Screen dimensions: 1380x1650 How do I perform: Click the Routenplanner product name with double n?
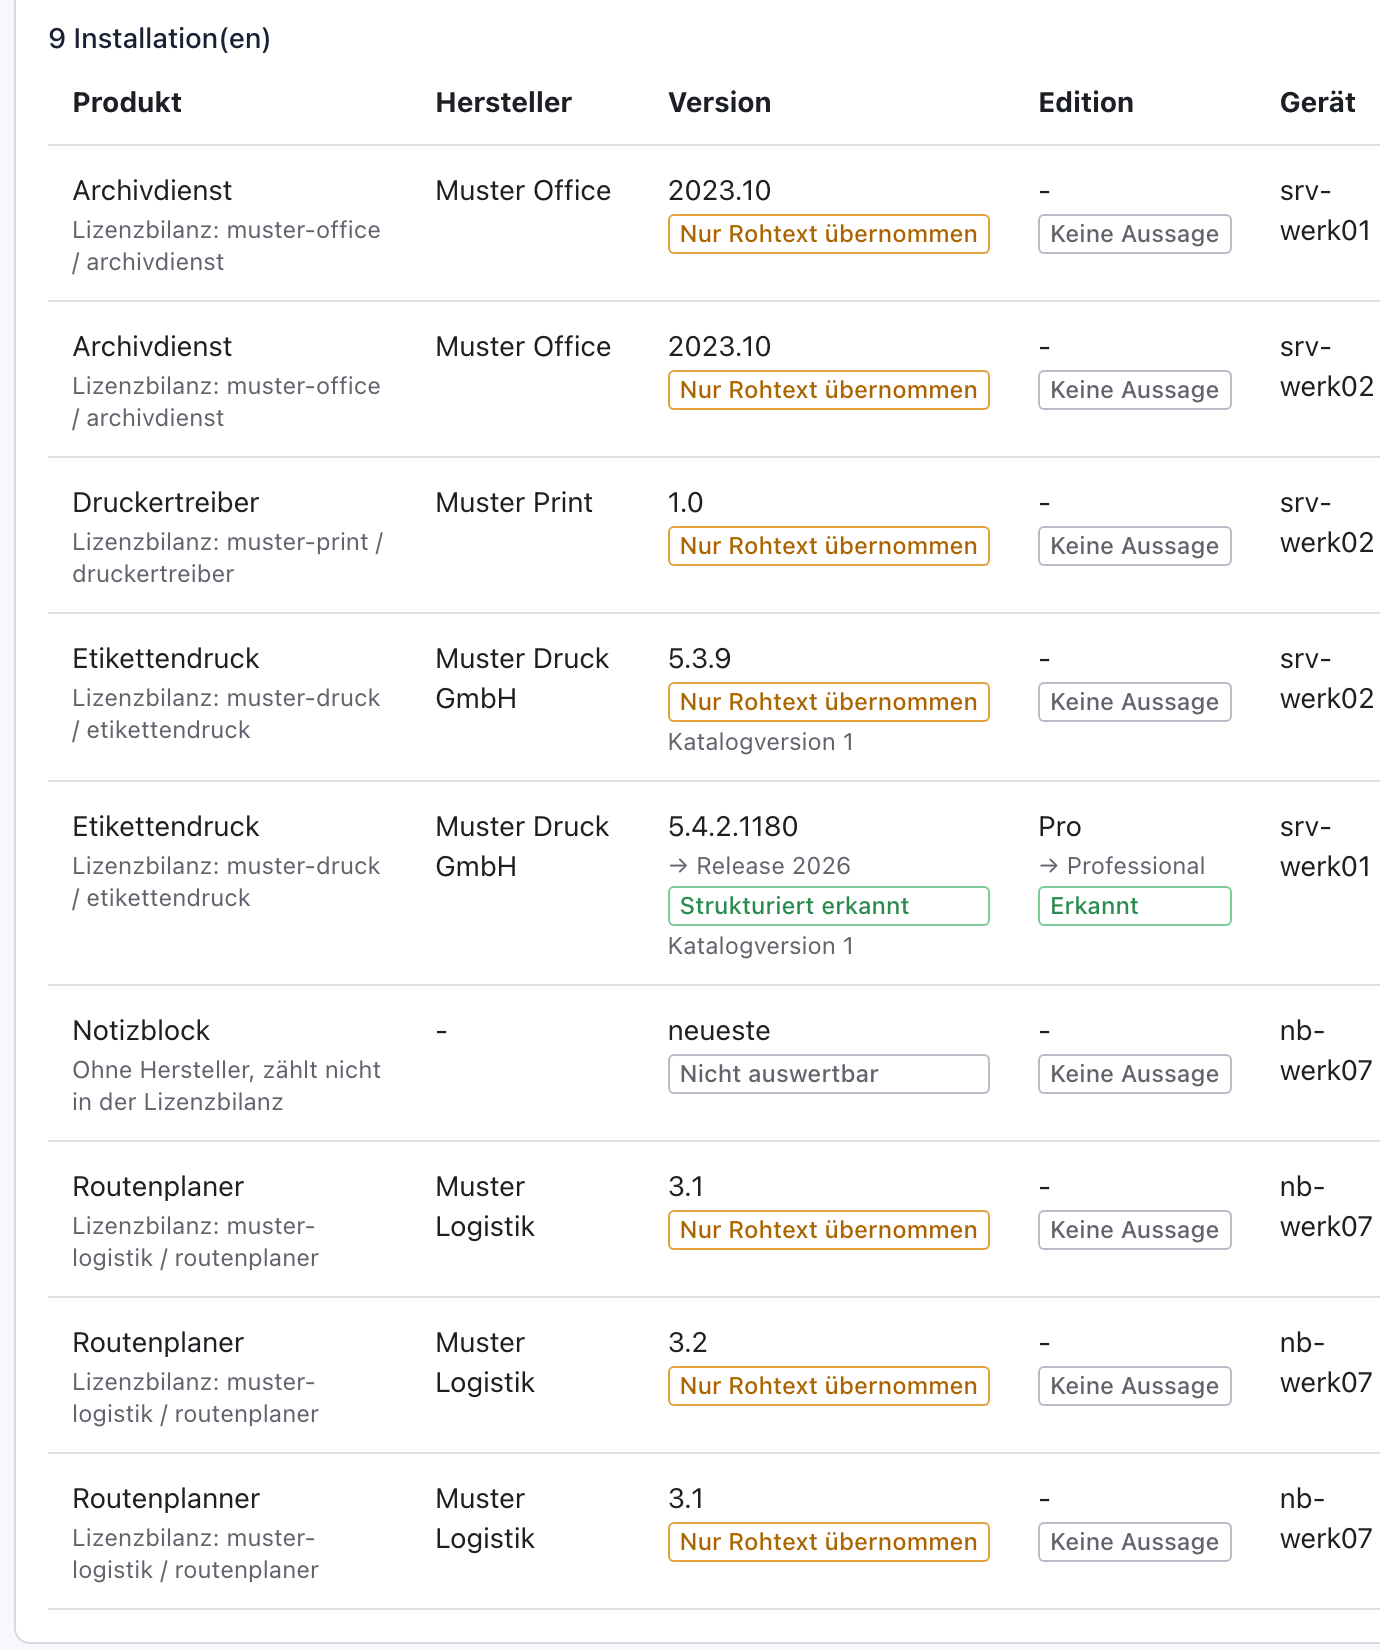(x=166, y=1498)
